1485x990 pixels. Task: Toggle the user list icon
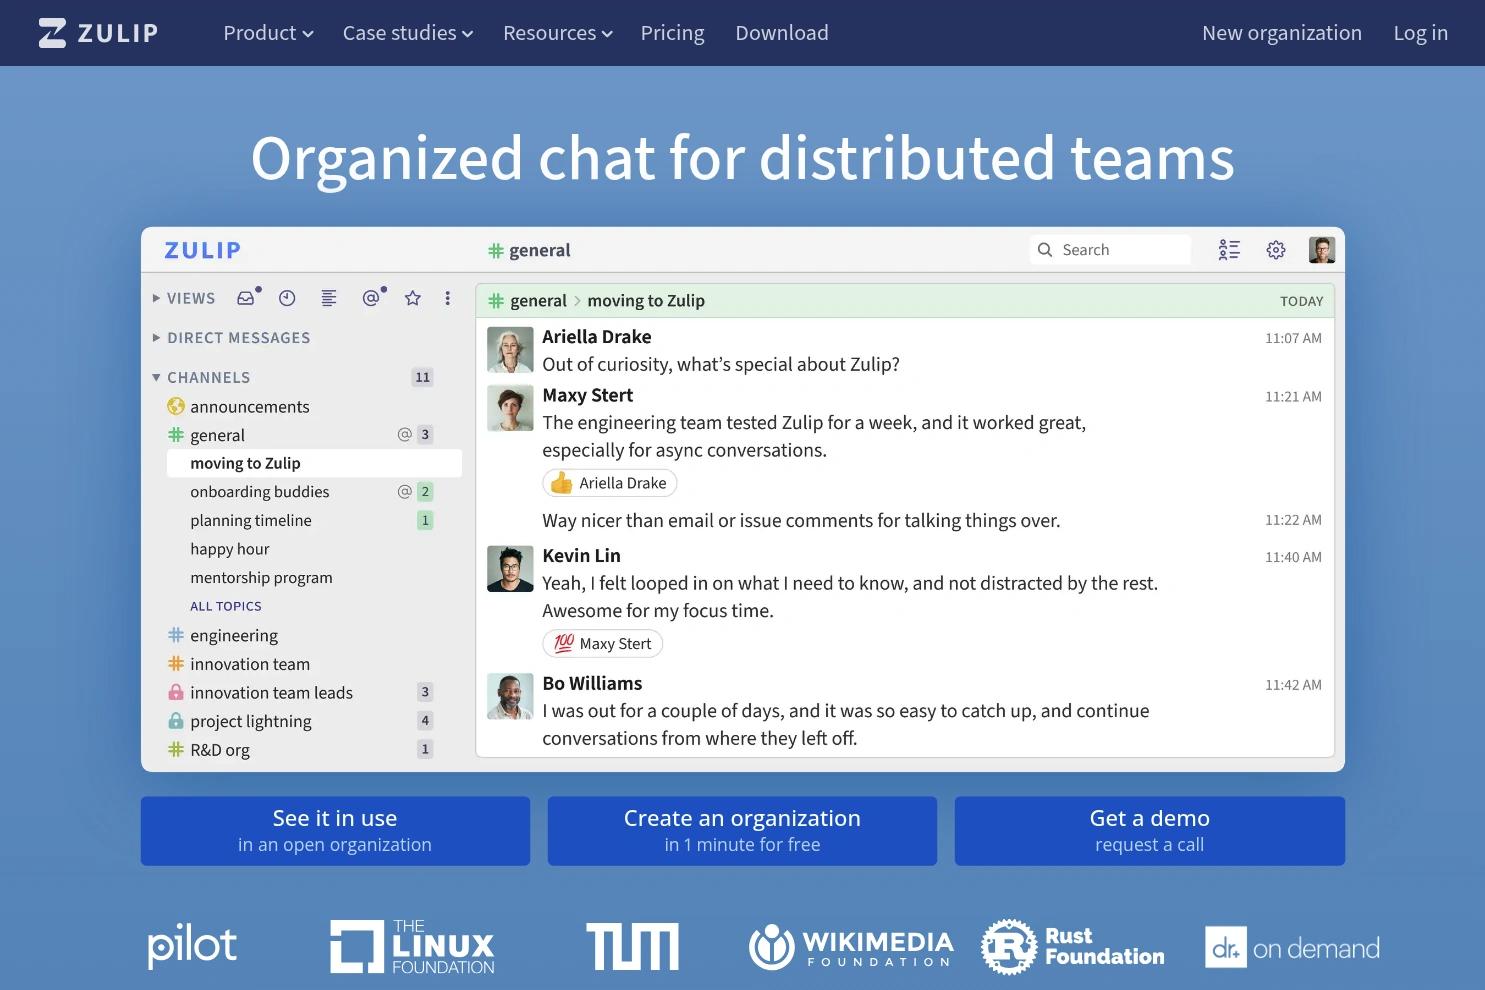(x=1229, y=250)
